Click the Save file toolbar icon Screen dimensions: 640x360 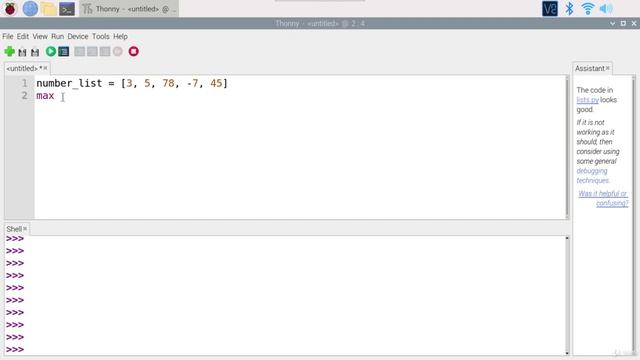coord(35,52)
